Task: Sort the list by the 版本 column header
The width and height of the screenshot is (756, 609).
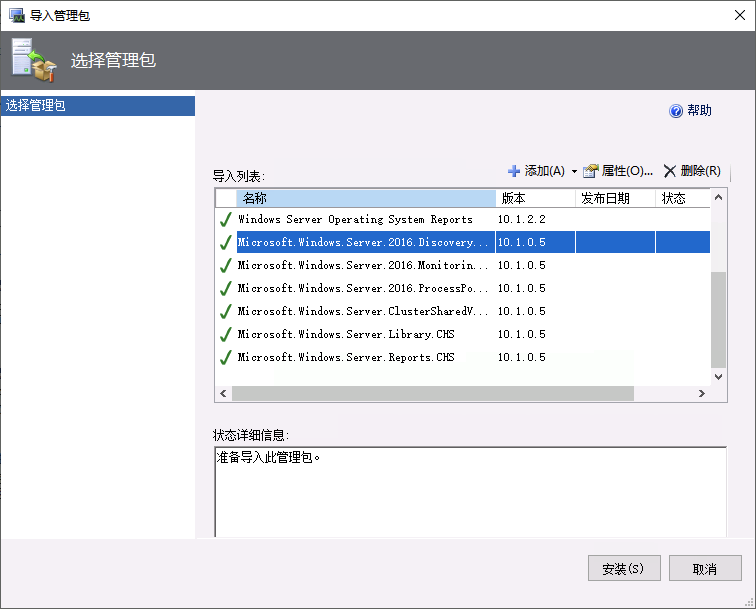Action: 535,198
